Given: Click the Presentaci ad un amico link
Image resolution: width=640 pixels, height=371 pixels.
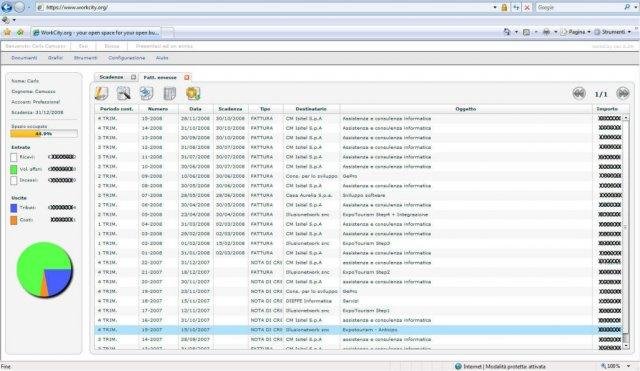Looking at the screenshot, I should (164, 46).
